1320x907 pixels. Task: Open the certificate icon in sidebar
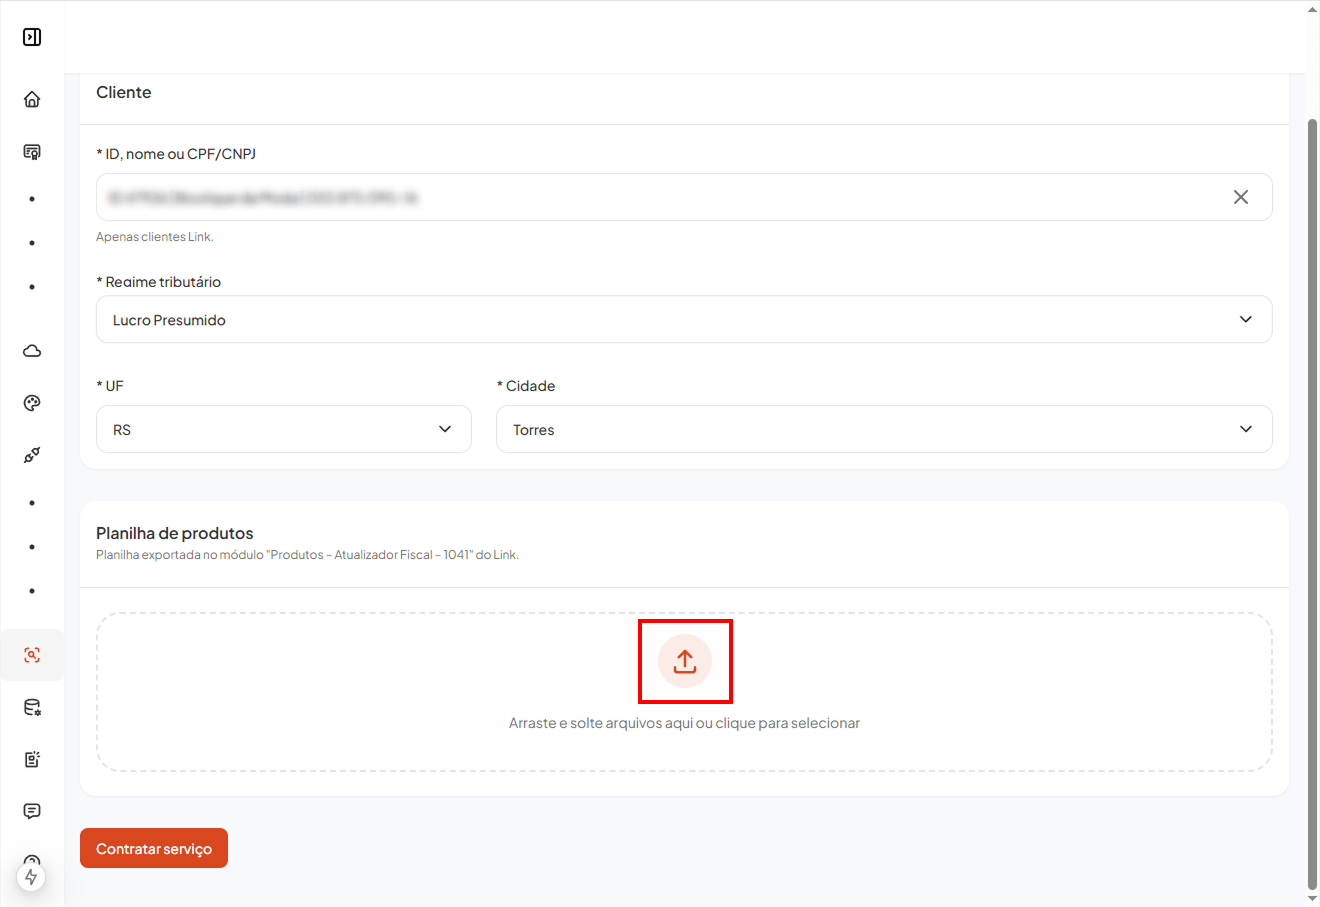(x=32, y=152)
